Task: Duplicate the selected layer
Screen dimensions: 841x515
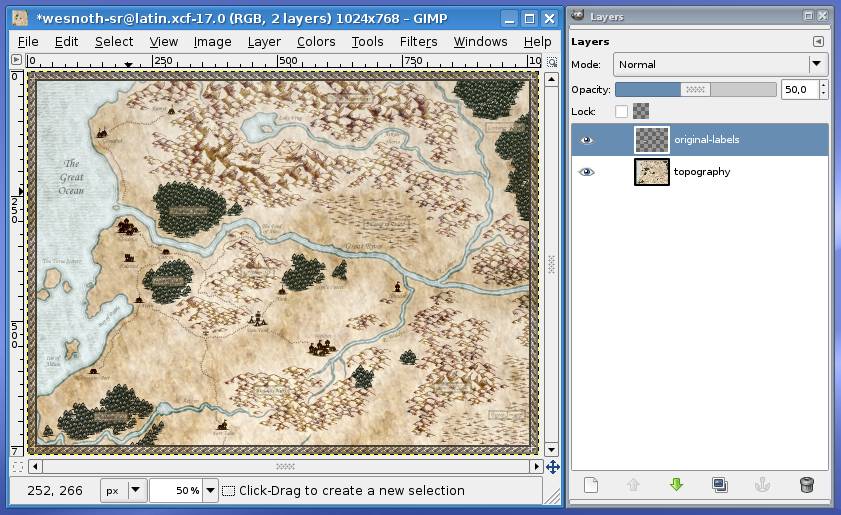Action: (720, 485)
